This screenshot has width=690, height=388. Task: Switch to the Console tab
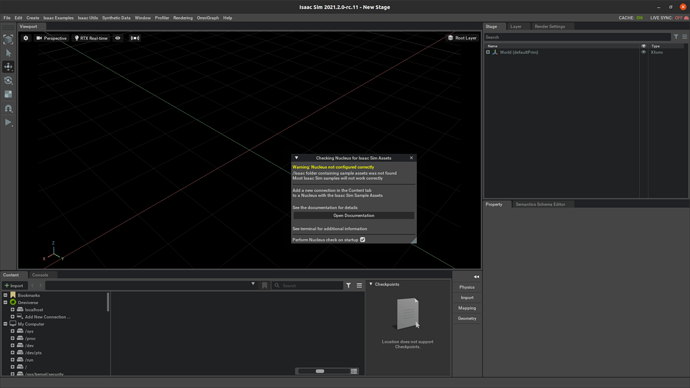click(x=40, y=275)
